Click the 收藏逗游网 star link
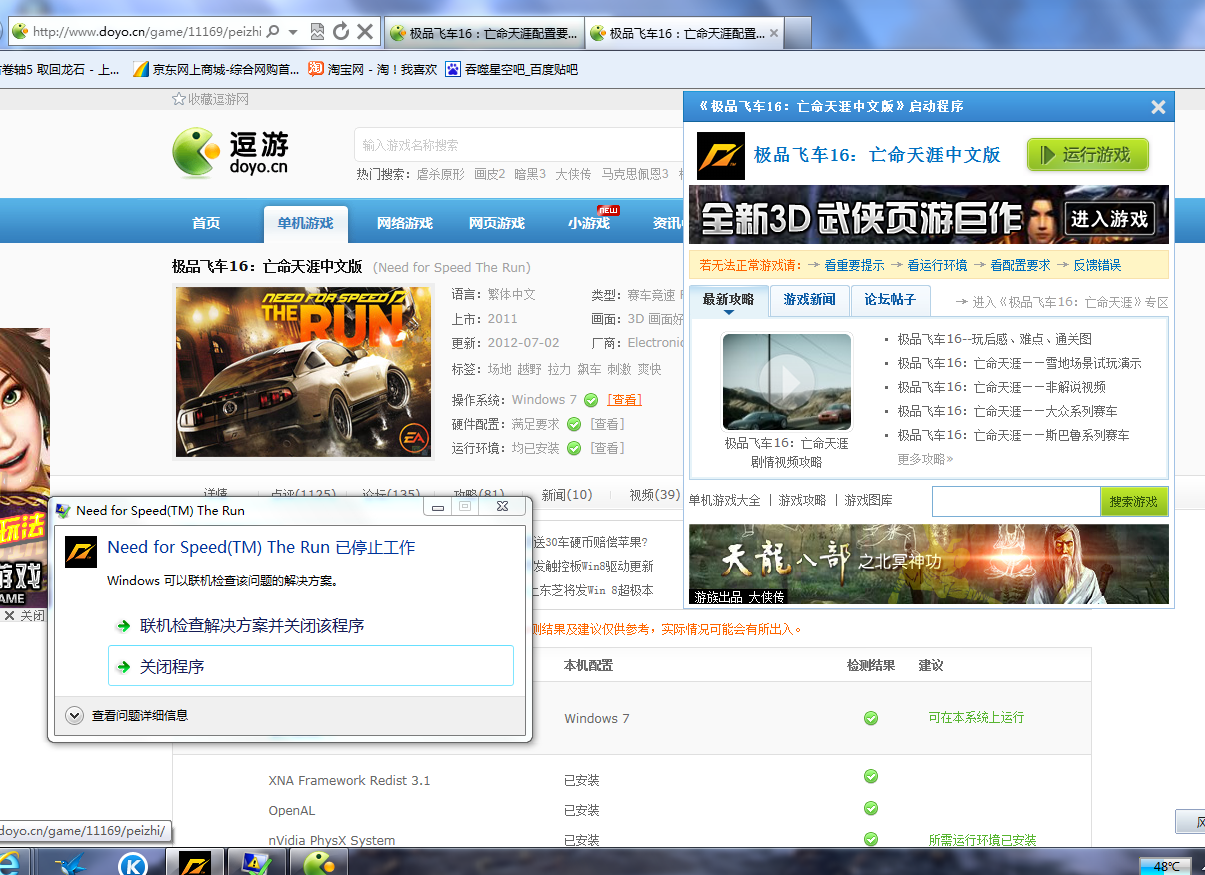 point(210,99)
